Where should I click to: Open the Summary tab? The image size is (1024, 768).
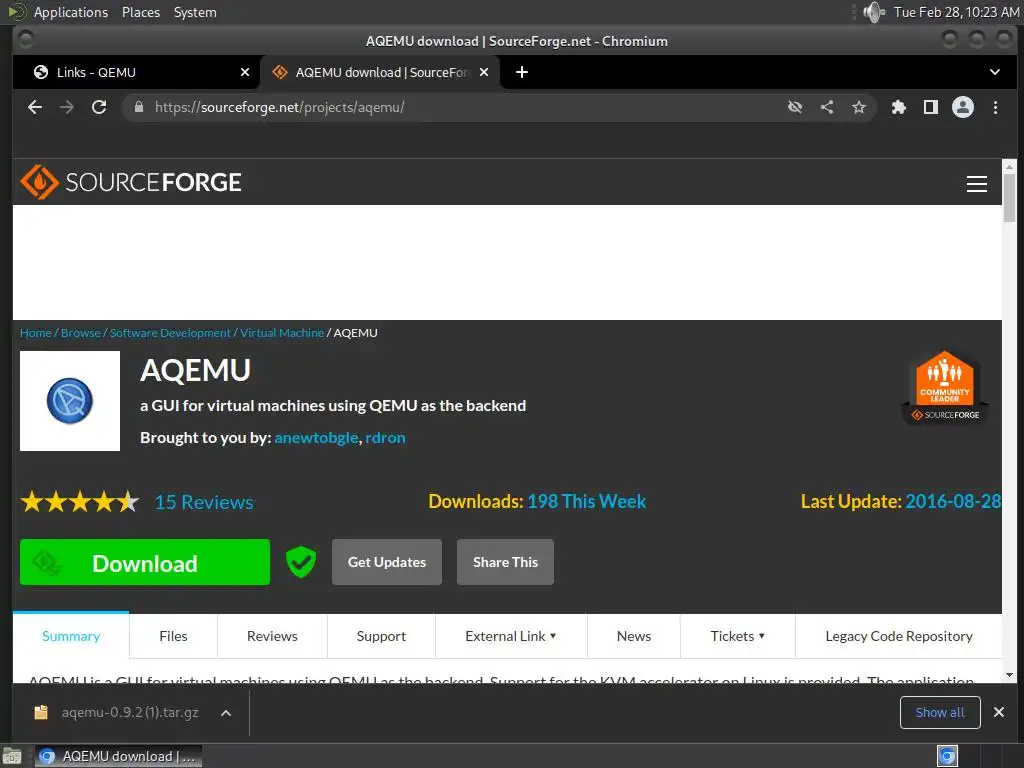71,636
